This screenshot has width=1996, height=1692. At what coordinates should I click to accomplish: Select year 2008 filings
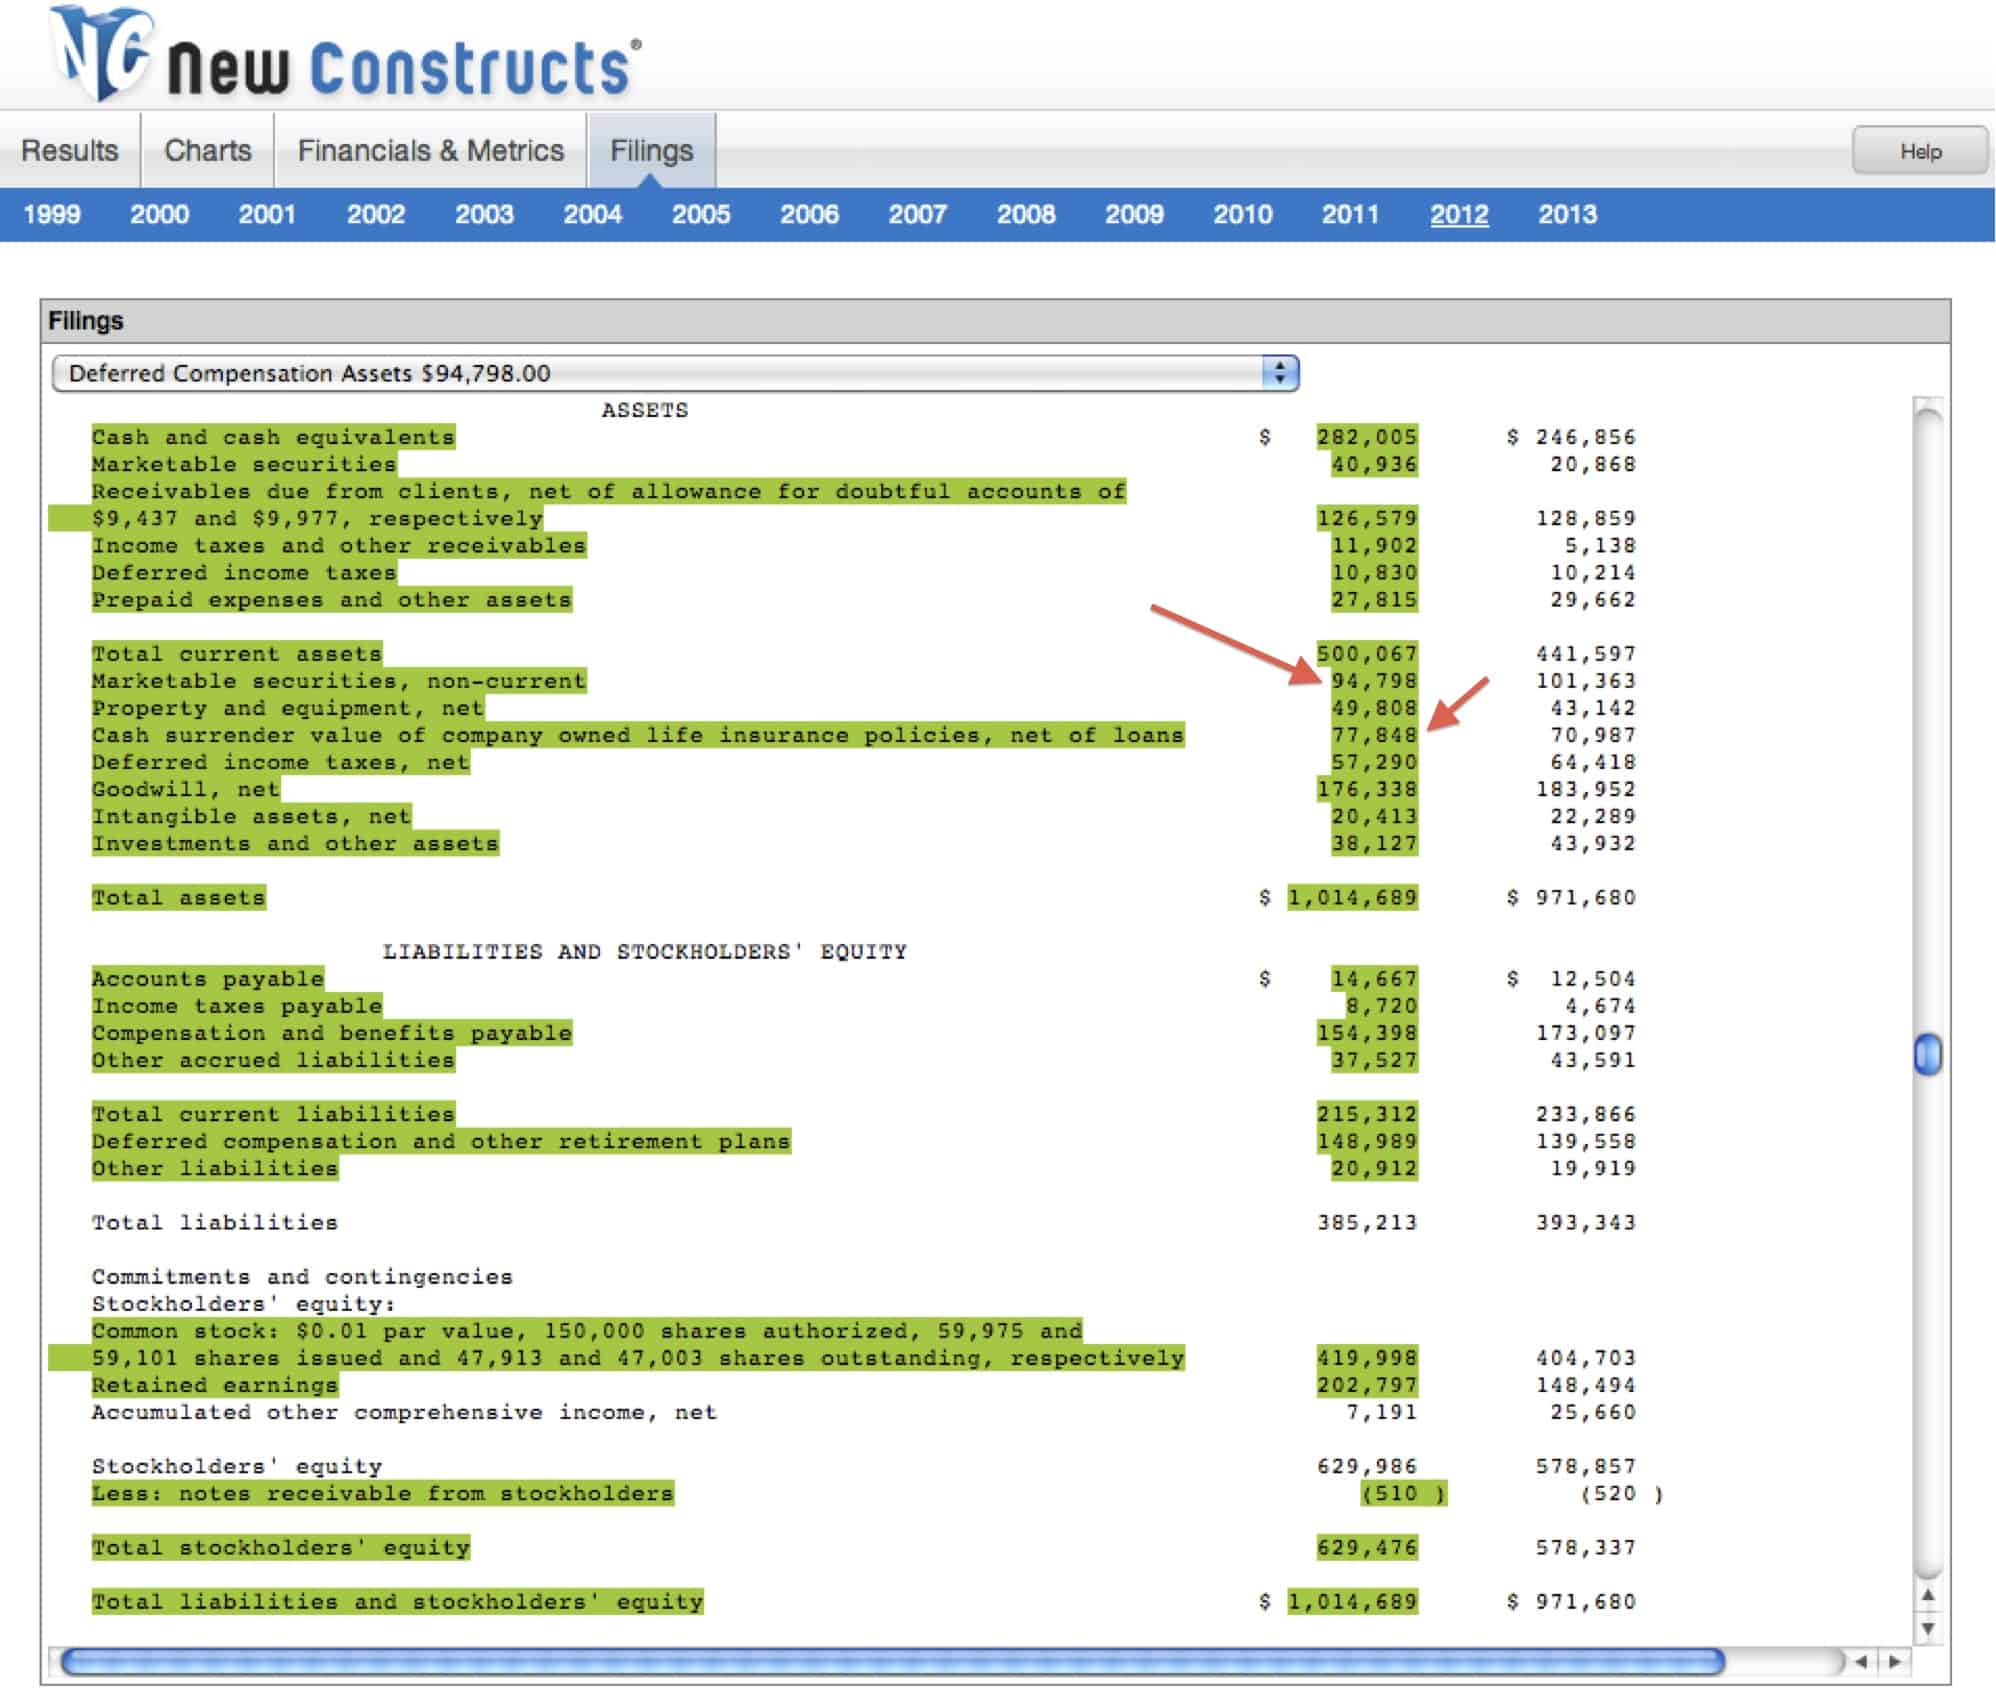click(1026, 214)
